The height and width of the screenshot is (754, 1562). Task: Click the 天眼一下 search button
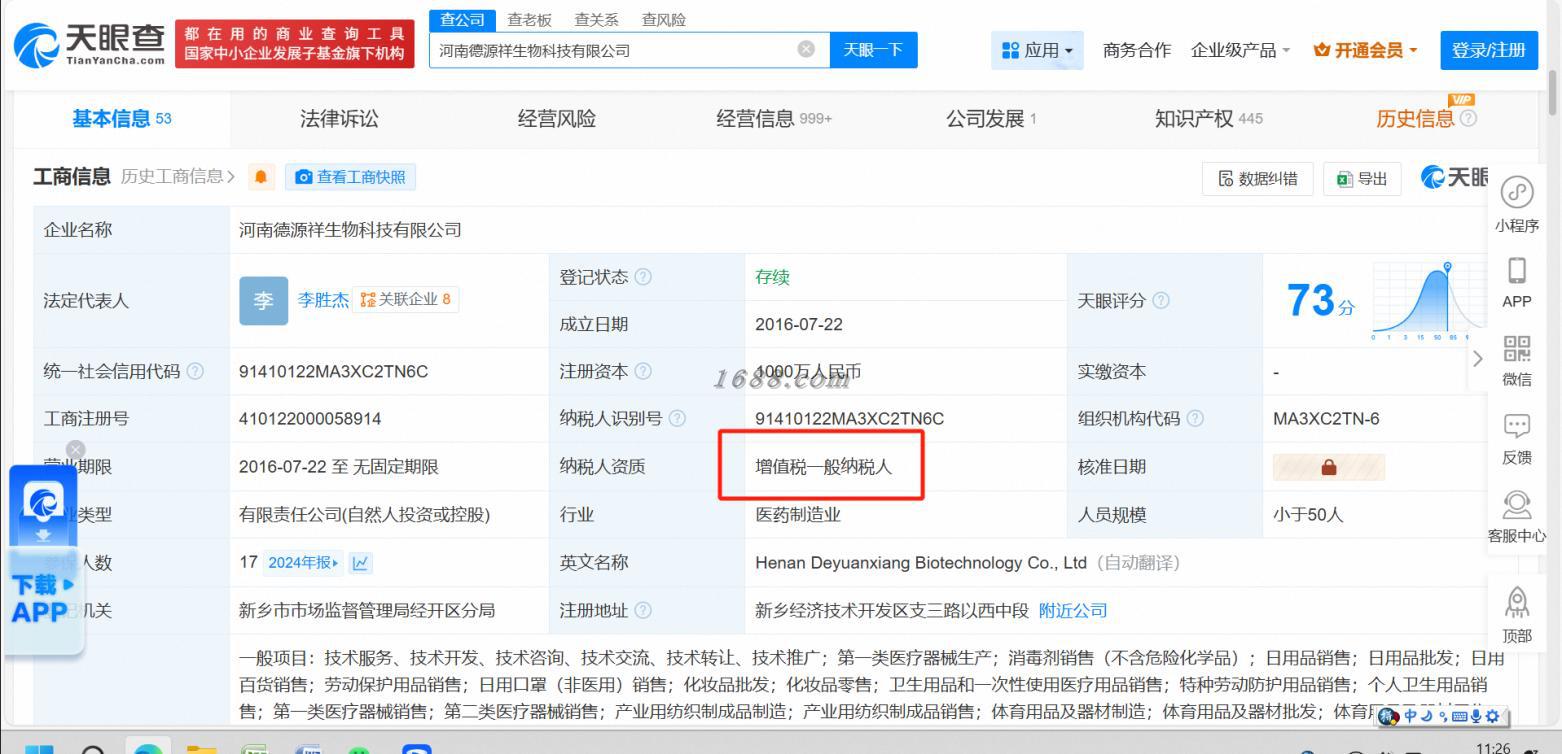(873, 50)
